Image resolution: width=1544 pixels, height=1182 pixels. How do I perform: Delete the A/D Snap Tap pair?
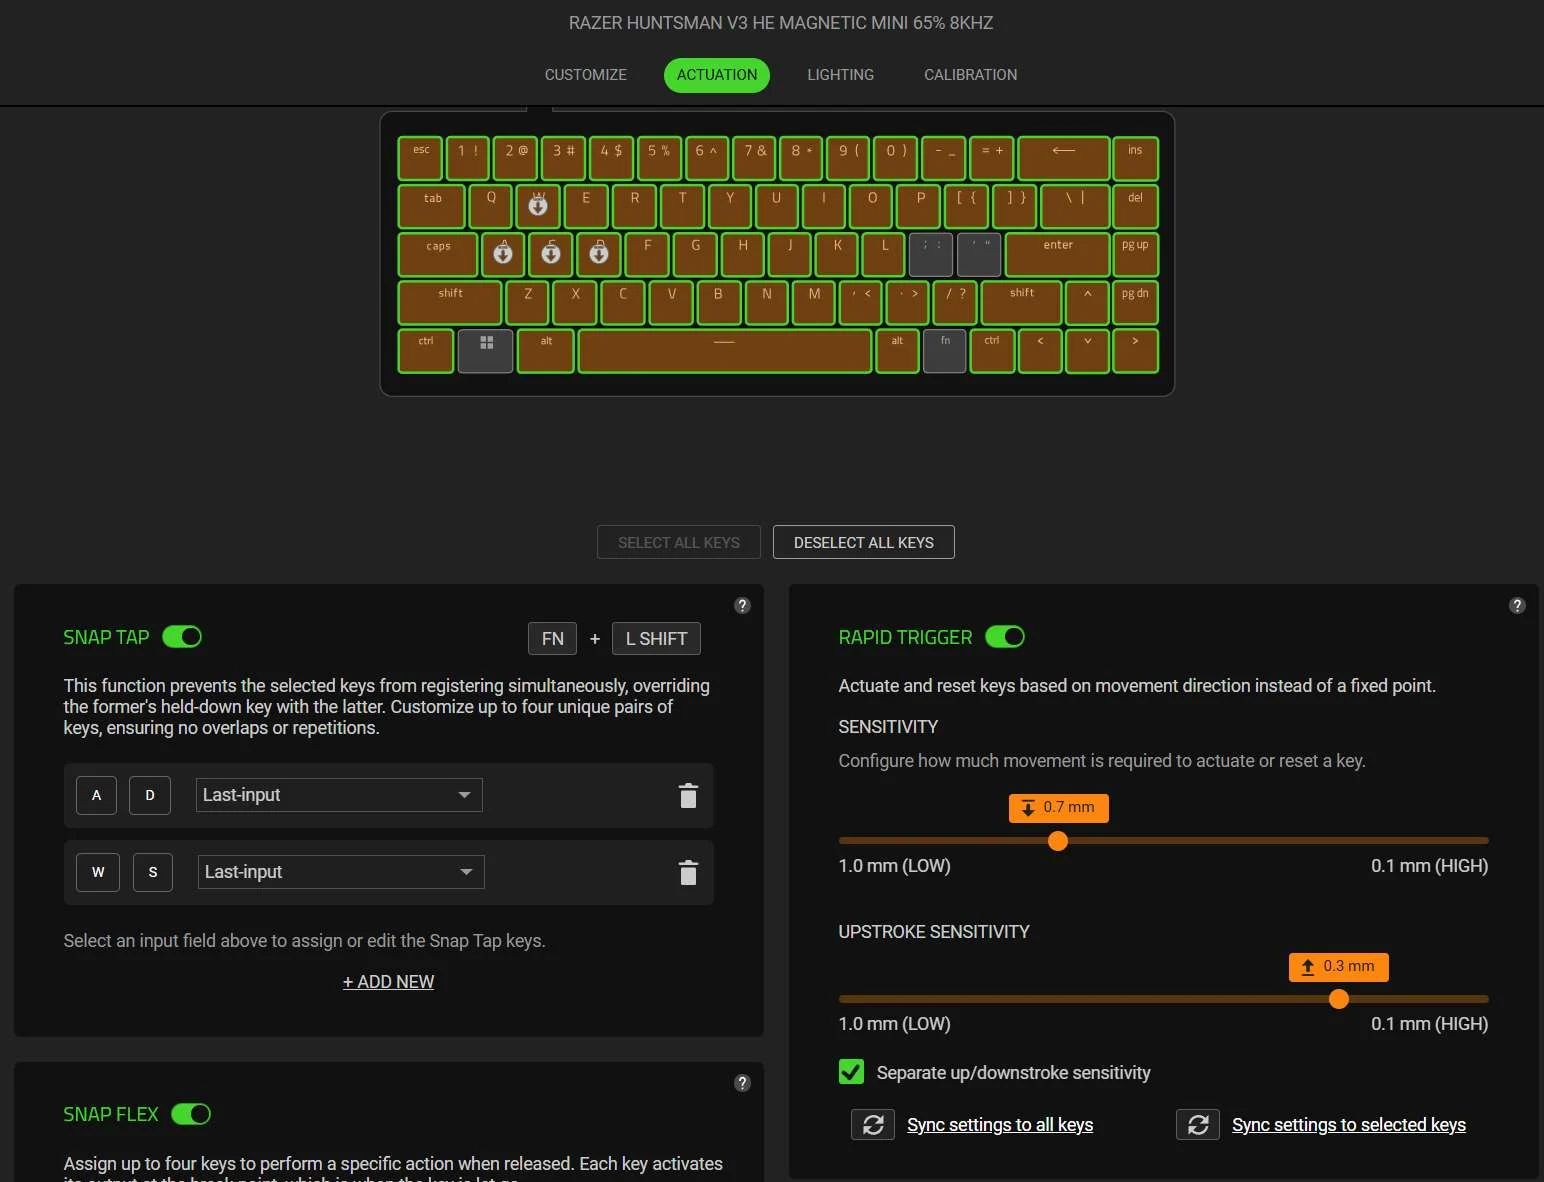688,796
